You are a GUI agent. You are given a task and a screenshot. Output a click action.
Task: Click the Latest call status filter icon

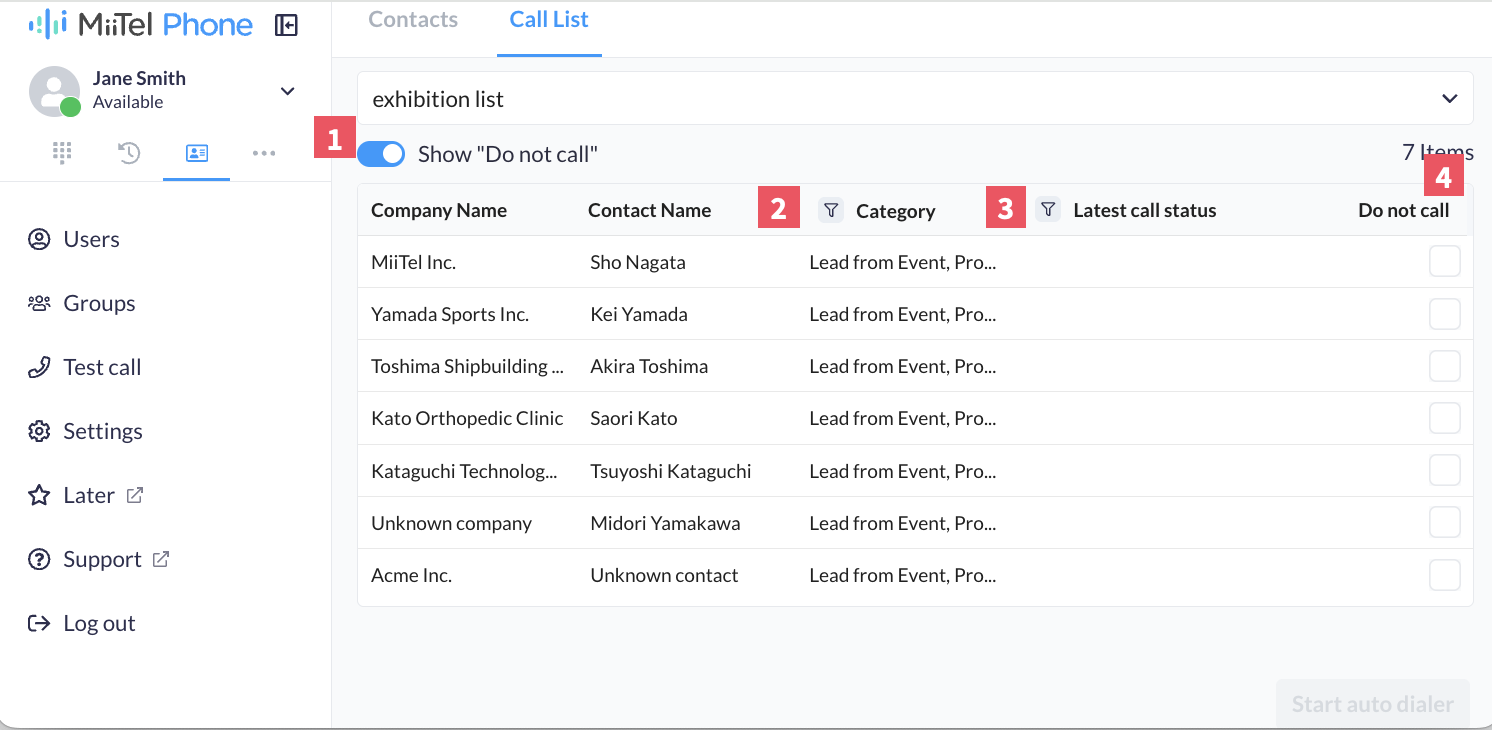coord(1047,209)
